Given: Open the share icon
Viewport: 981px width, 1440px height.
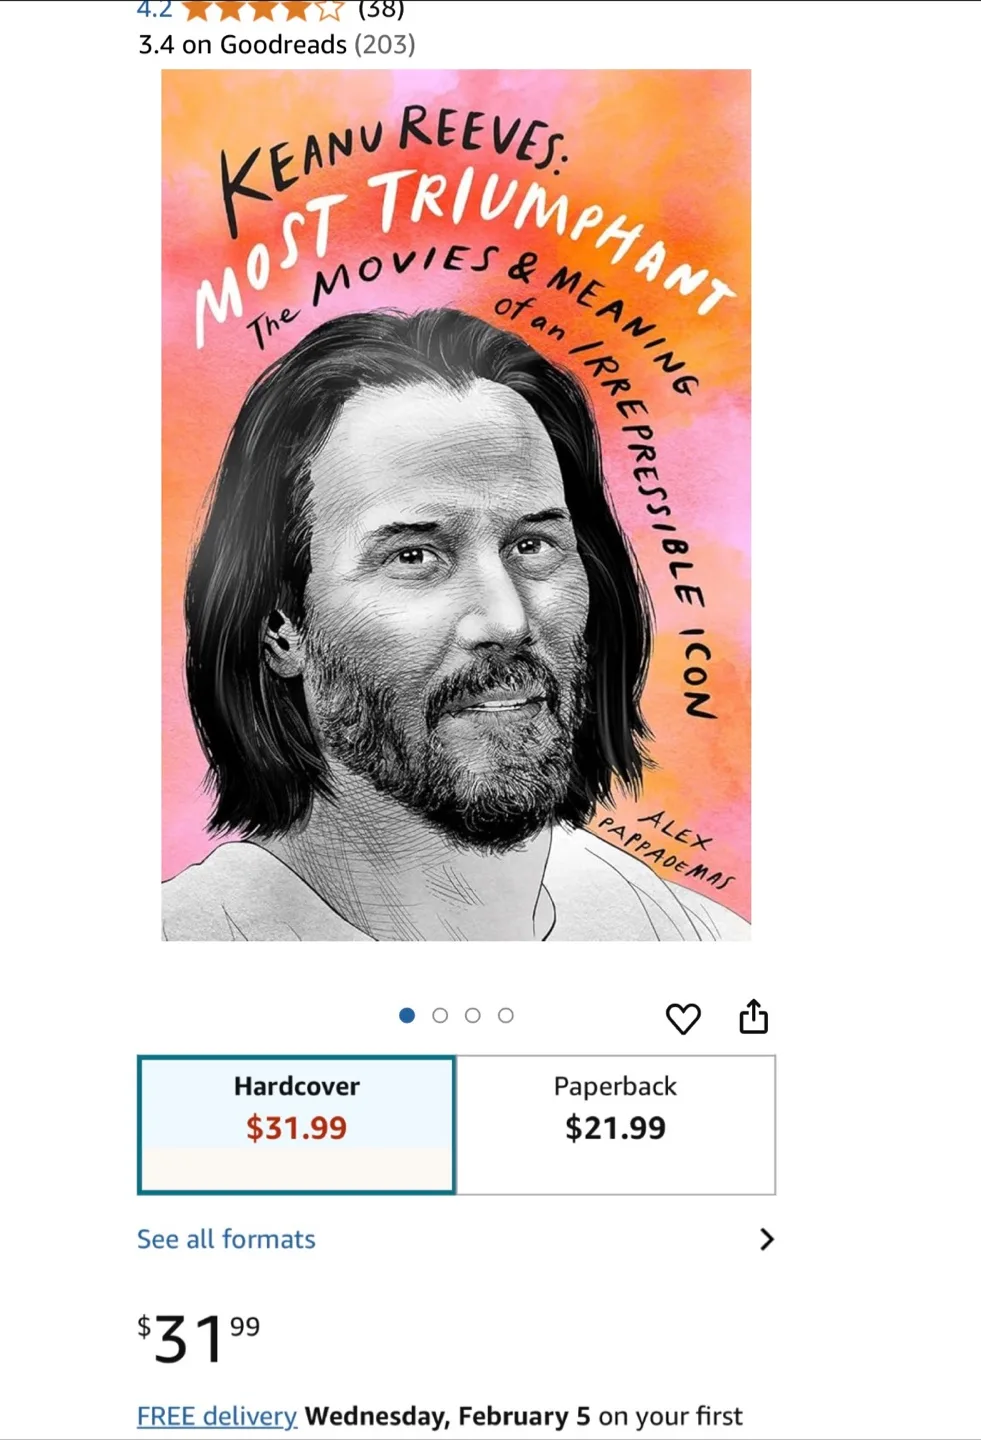Looking at the screenshot, I should [x=753, y=1016].
